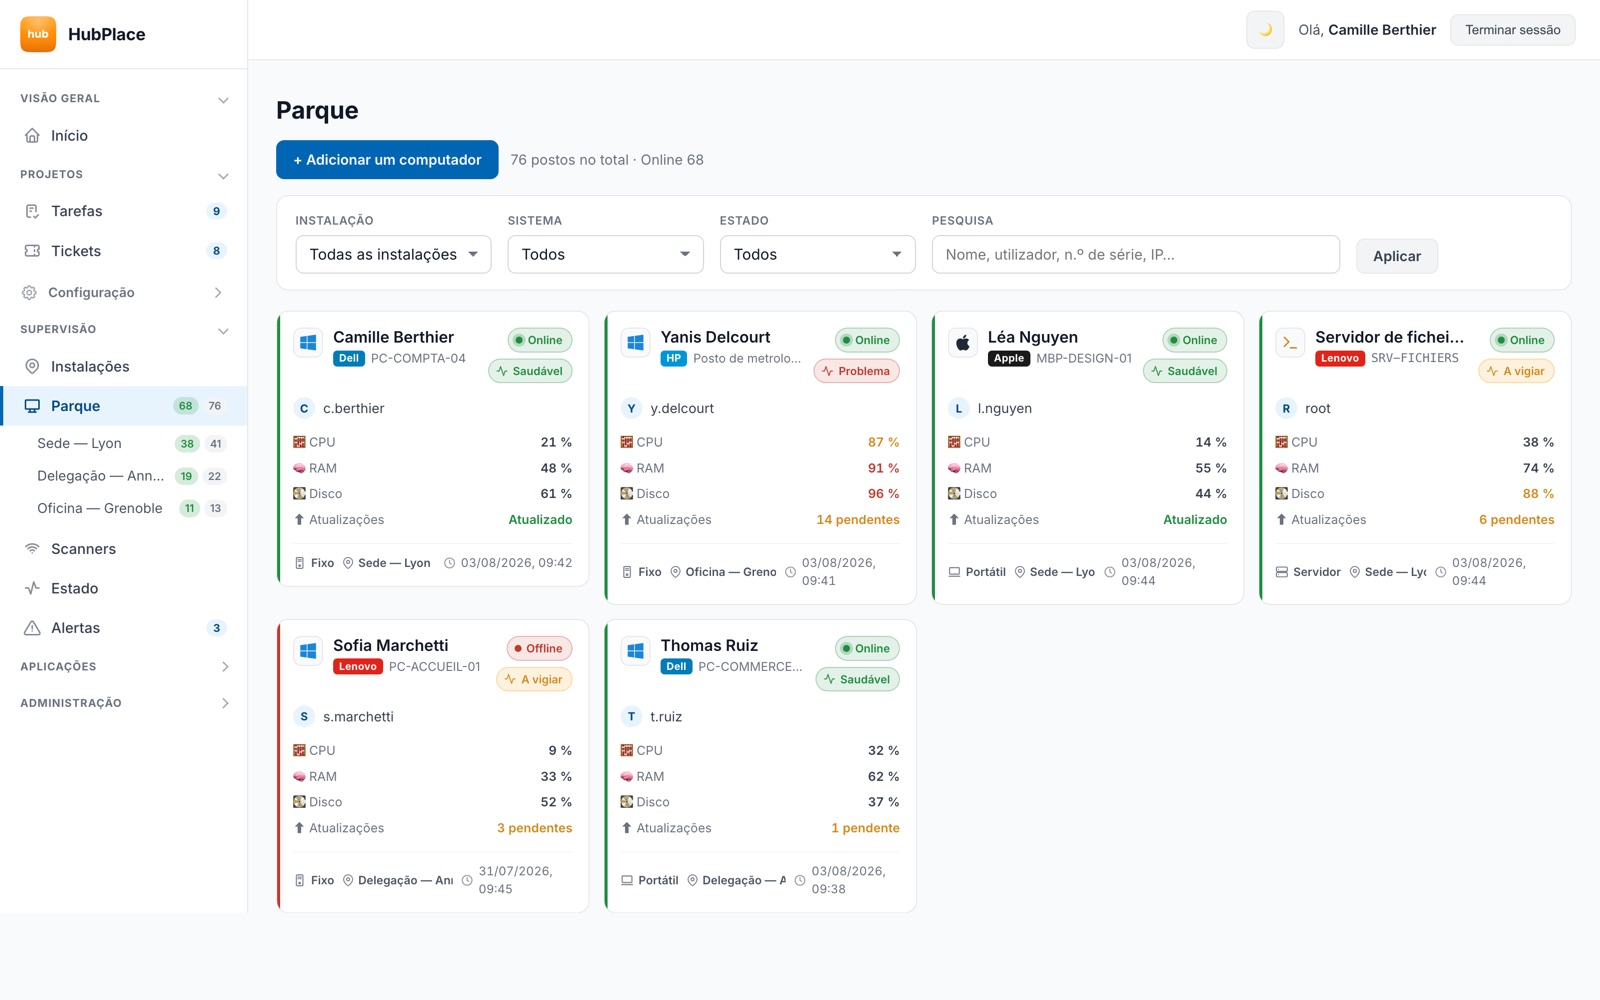Add a computer with Adicionar um computador
The height and width of the screenshot is (1000, 1600).
tap(387, 160)
